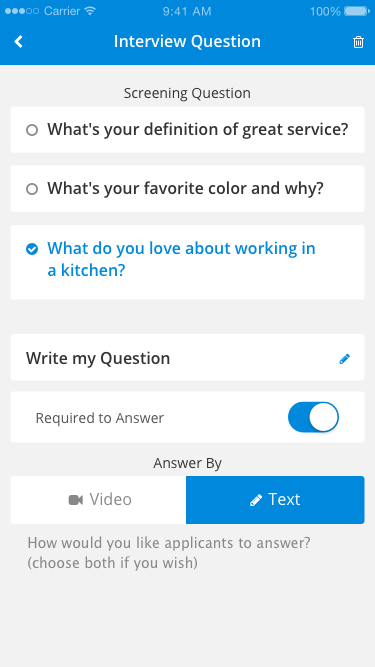The image size is (375, 667).
Task: Choose Text as the answer method
Action: [275, 500]
